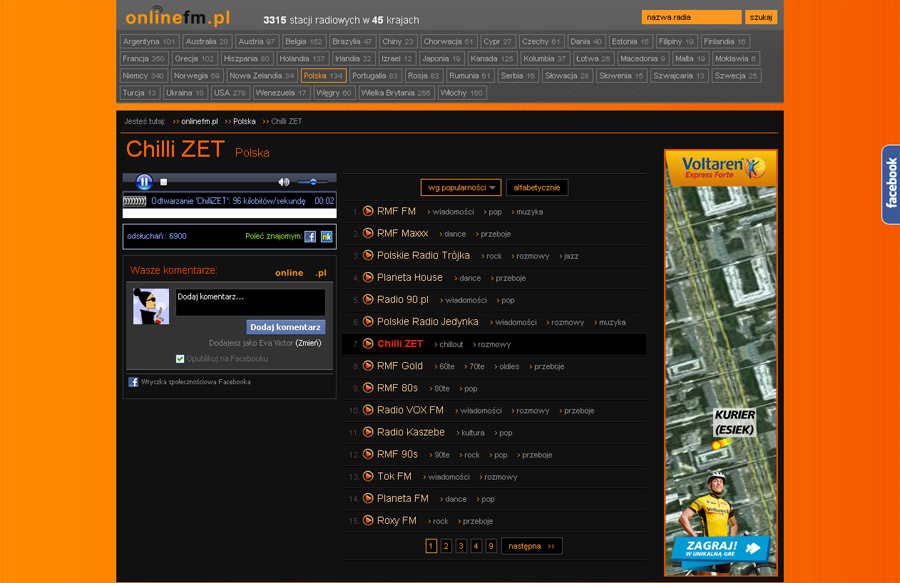Play Tok FM station
The height and width of the screenshot is (583, 900).
368,476
